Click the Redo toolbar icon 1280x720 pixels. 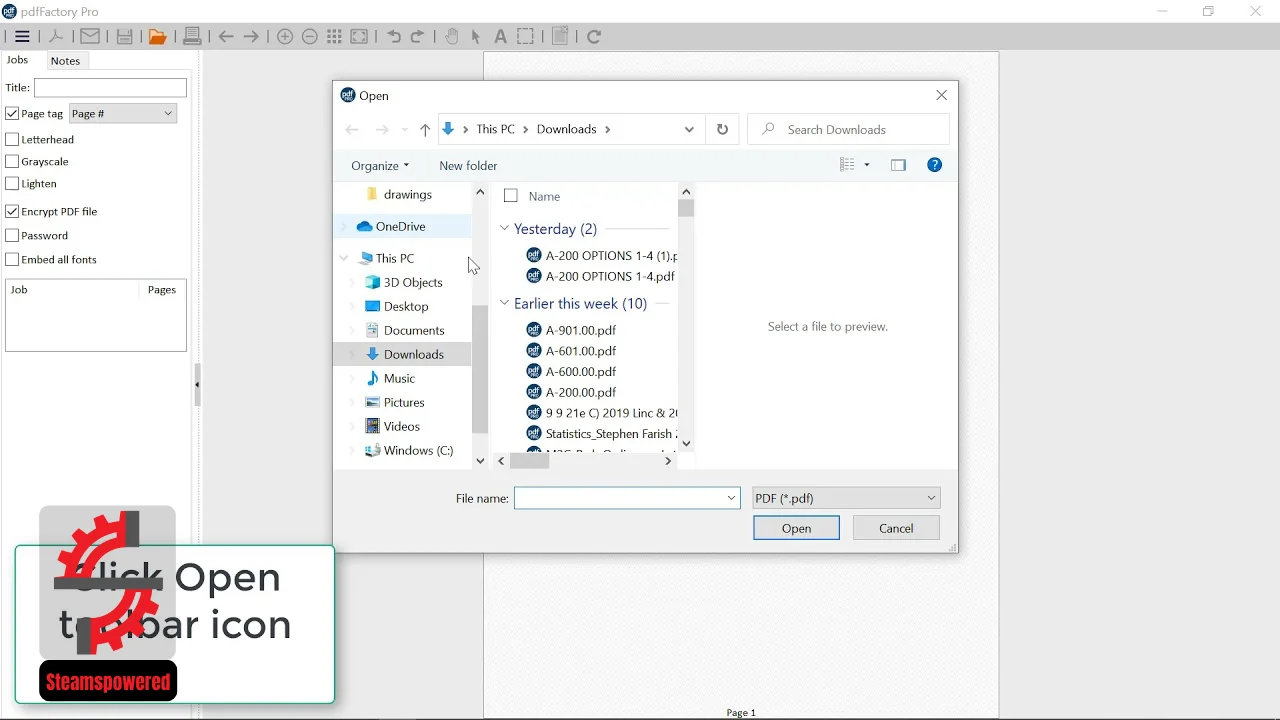(x=418, y=37)
